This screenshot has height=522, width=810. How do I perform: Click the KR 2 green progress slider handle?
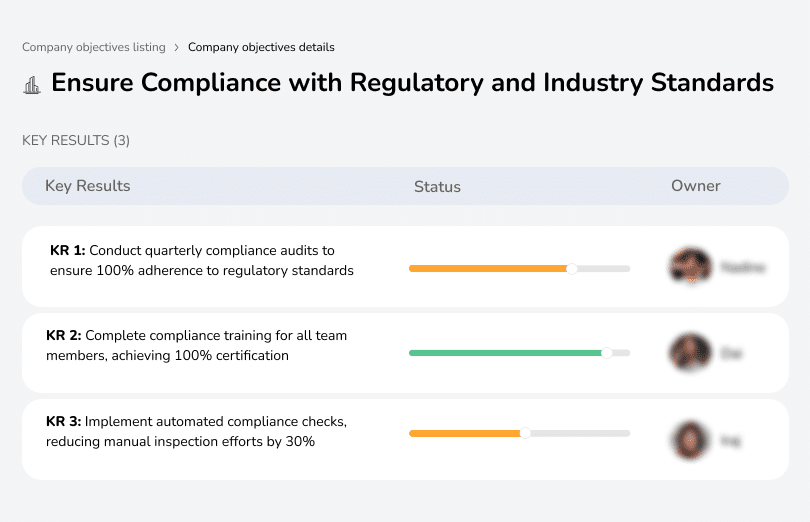pos(607,353)
